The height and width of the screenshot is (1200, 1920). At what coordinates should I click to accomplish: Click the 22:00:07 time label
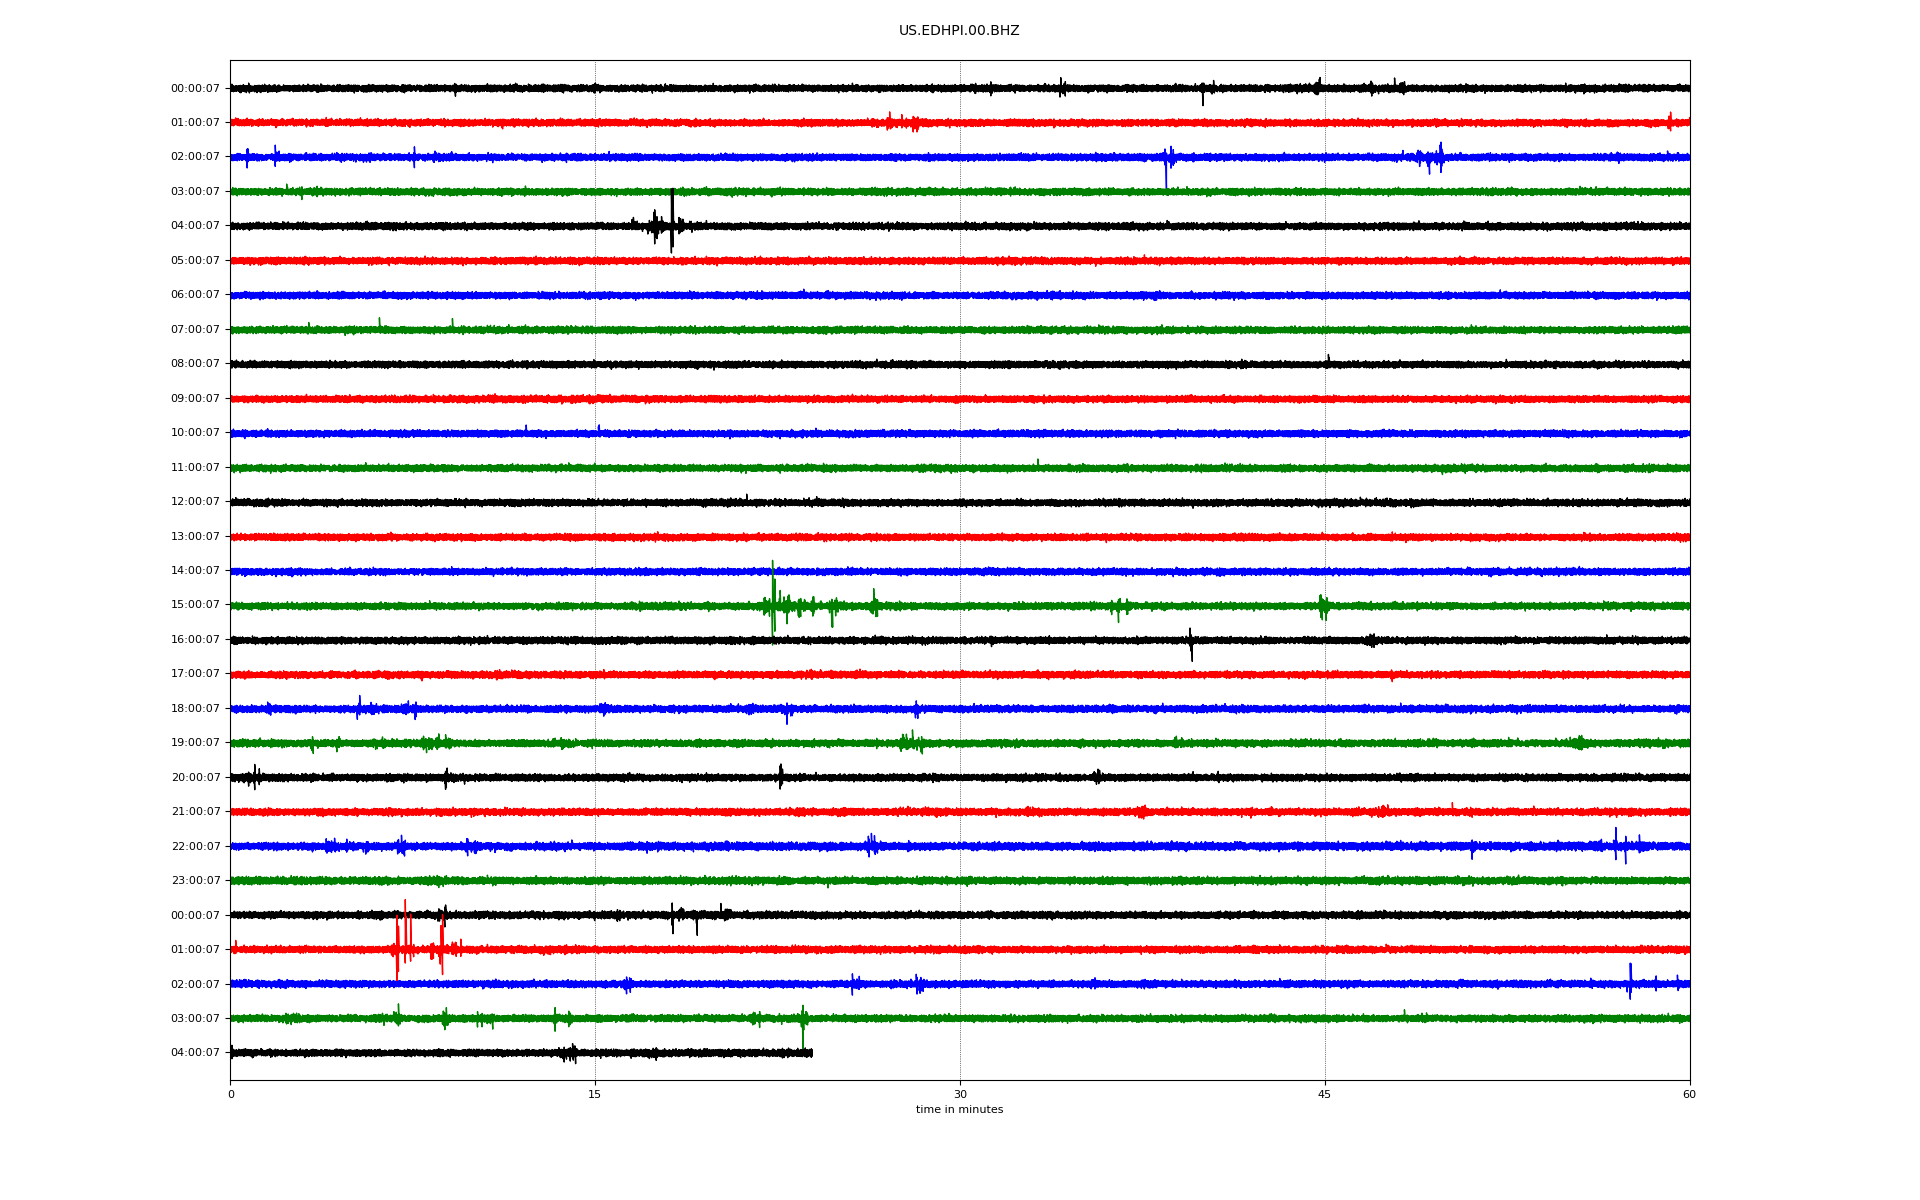[x=195, y=847]
